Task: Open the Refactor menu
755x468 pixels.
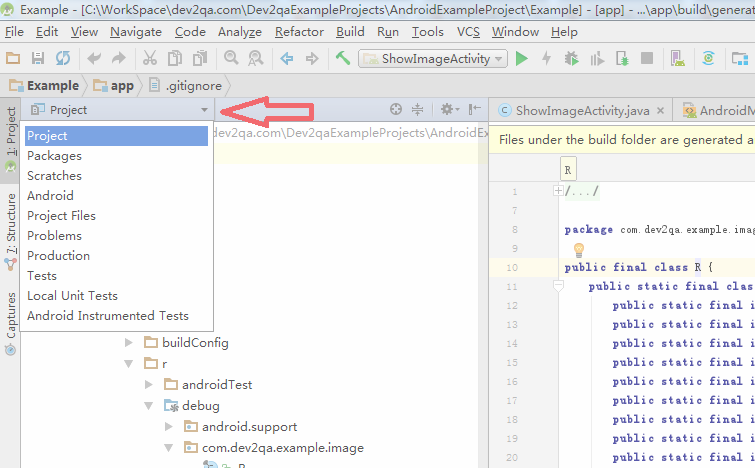Action: (x=298, y=32)
